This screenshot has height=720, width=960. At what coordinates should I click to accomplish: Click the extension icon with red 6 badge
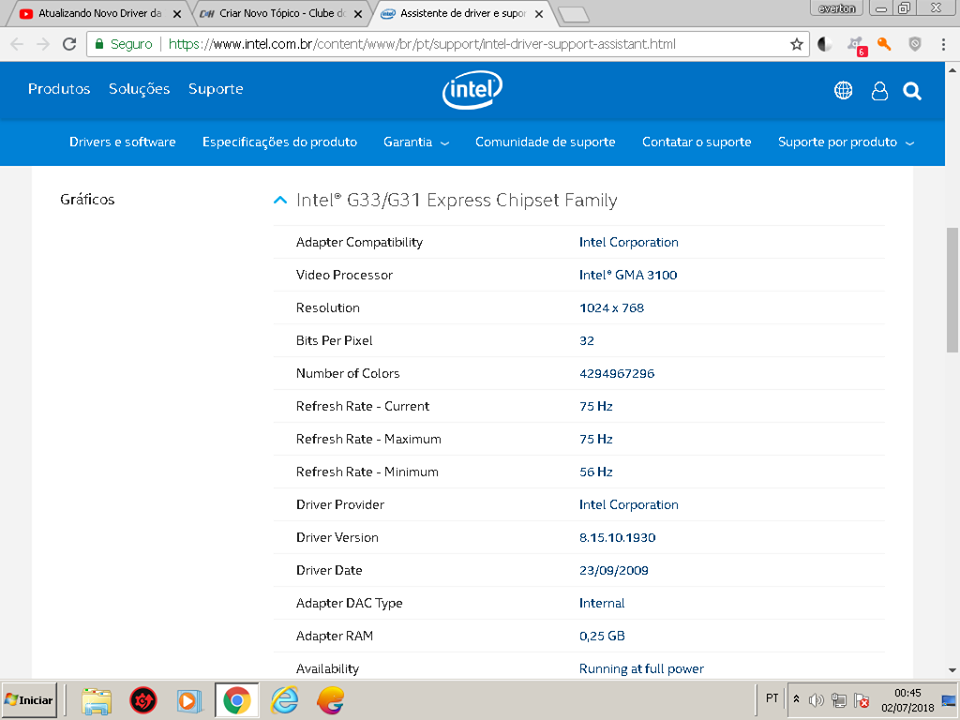click(x=857, y=46)
